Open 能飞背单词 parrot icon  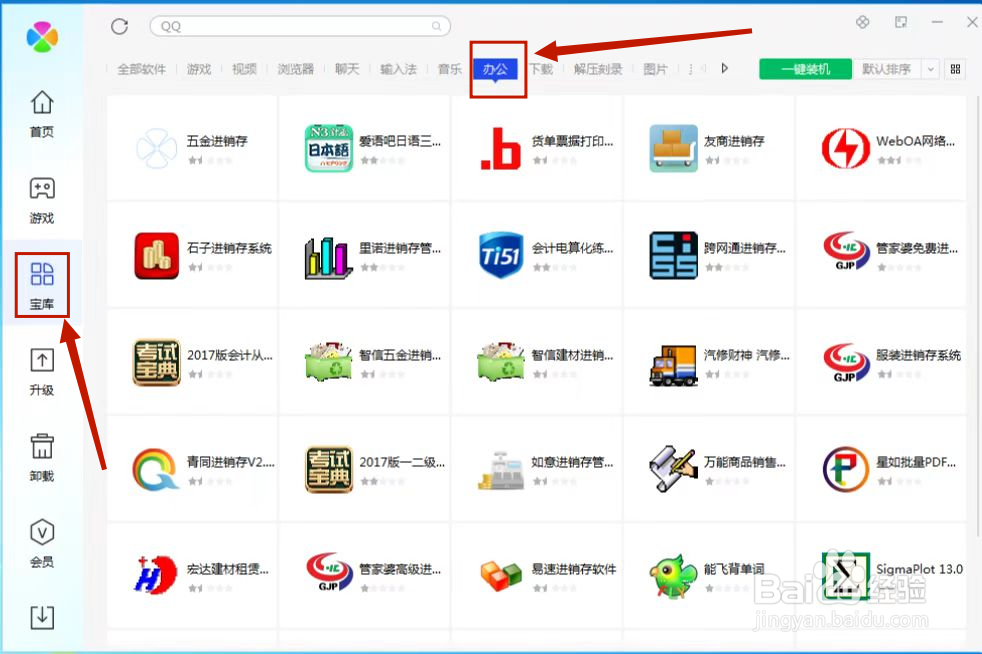point(673,575)
